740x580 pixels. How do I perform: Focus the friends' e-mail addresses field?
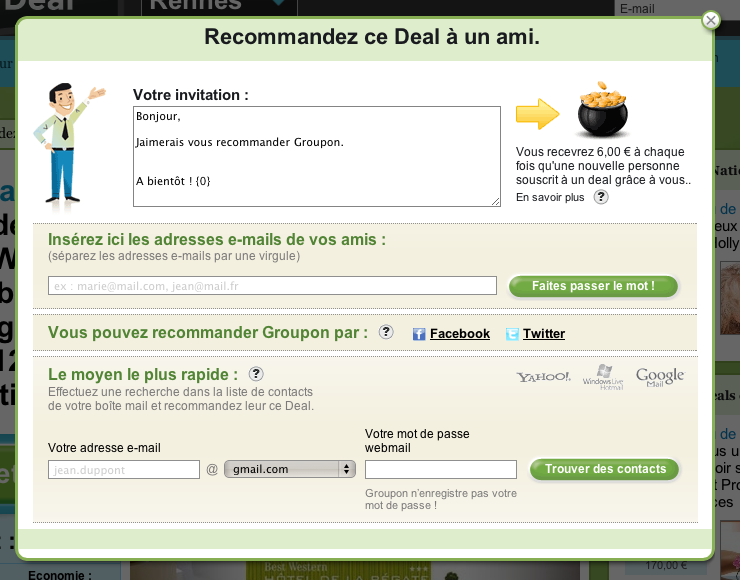(x=272, y=286)
